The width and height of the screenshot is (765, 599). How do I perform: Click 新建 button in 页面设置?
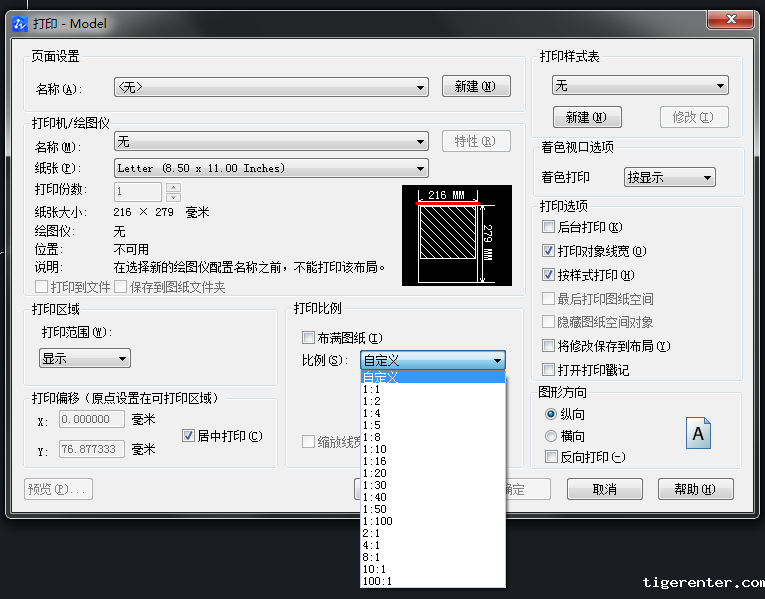[x=476, y=87]
